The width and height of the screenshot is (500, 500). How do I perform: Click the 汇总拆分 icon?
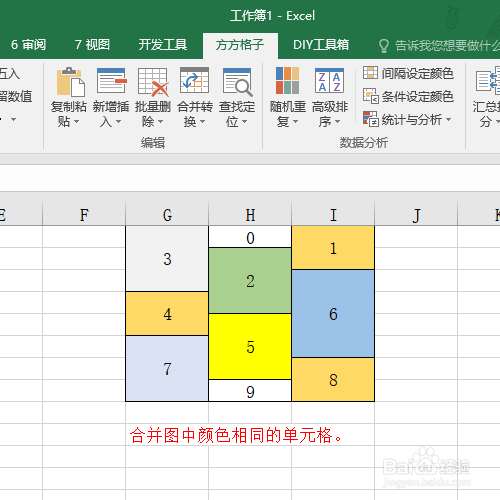pos(488,80)
